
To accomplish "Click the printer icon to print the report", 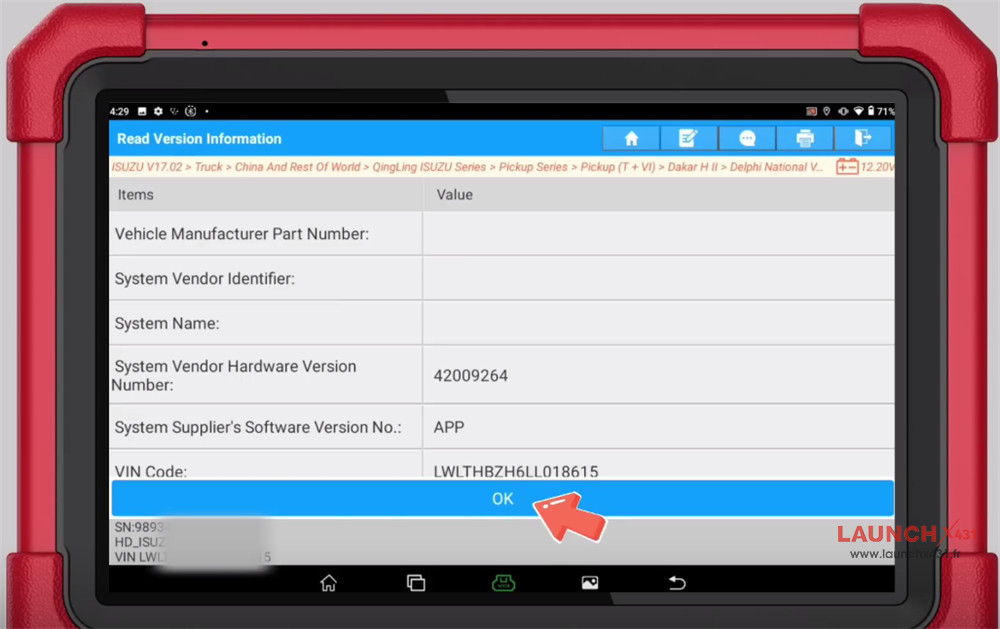I will (x=805, y=138).
